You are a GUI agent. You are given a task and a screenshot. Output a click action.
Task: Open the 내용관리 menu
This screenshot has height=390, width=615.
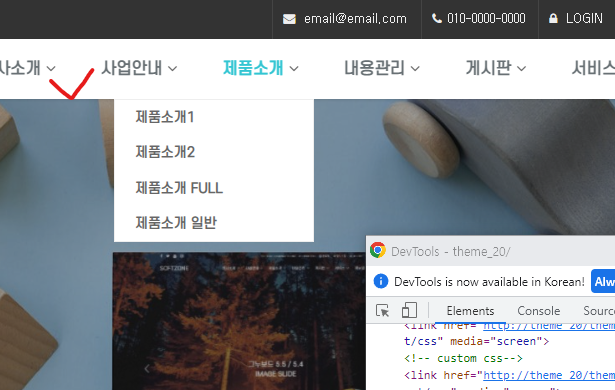click(375, 68)
